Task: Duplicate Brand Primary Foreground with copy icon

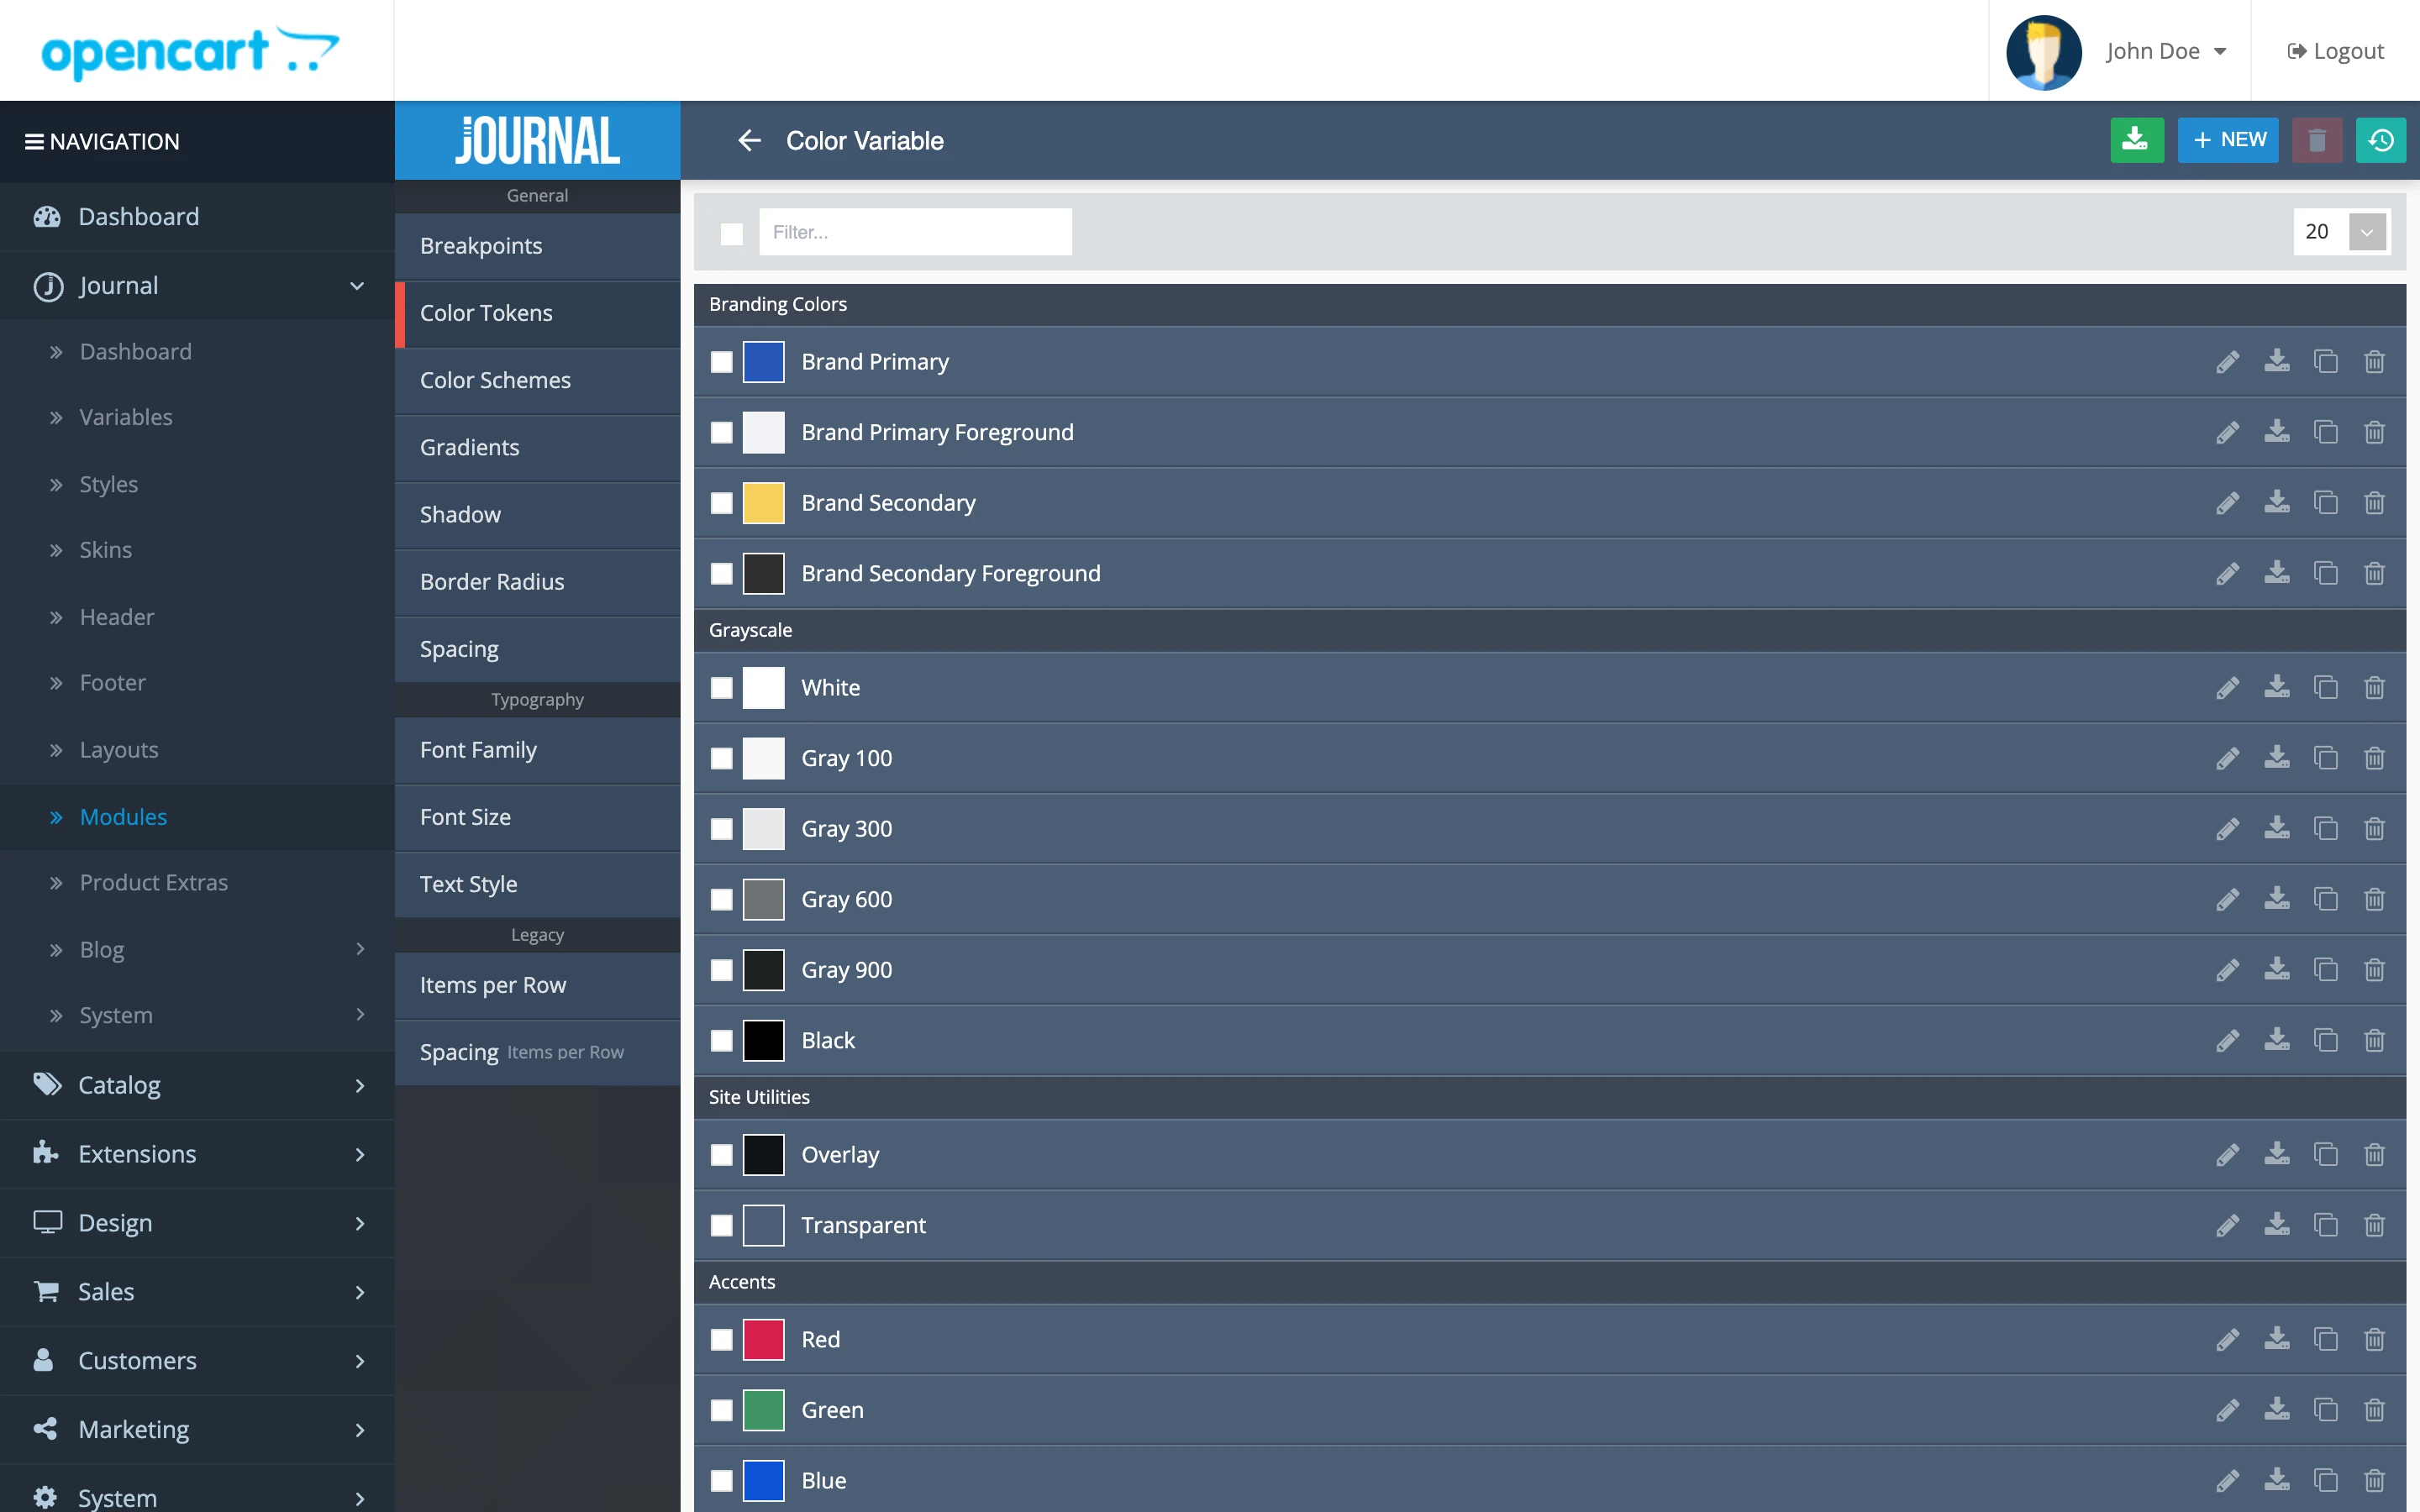Action: click(2326, 432)
